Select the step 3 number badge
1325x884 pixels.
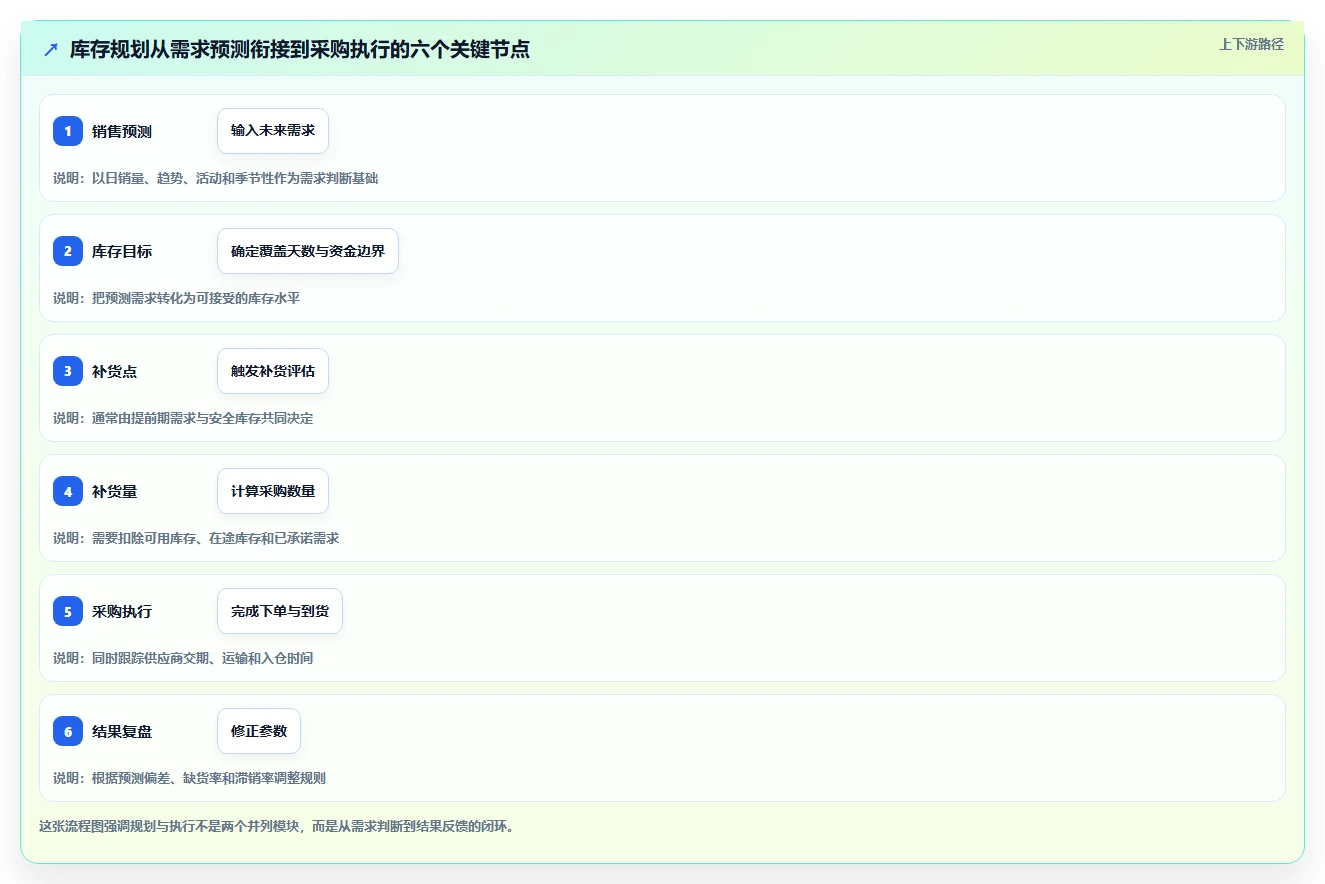[x=68, y=371]
